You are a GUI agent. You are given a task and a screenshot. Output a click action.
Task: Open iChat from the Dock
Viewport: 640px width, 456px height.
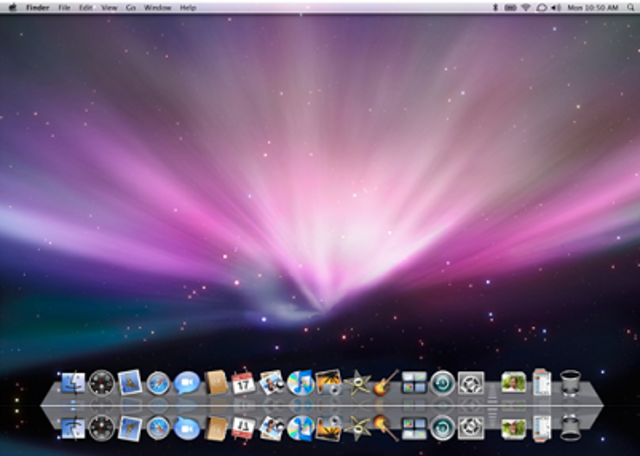pos(187,383)
